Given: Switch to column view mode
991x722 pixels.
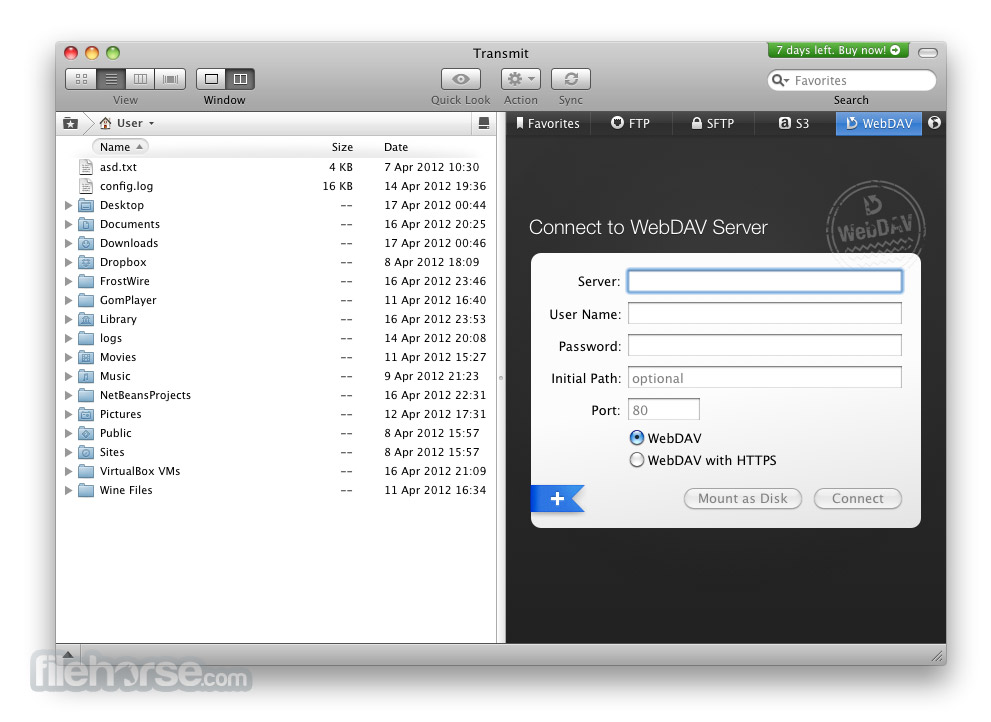Looking at the screenshot, I should [x=140, y=79].
